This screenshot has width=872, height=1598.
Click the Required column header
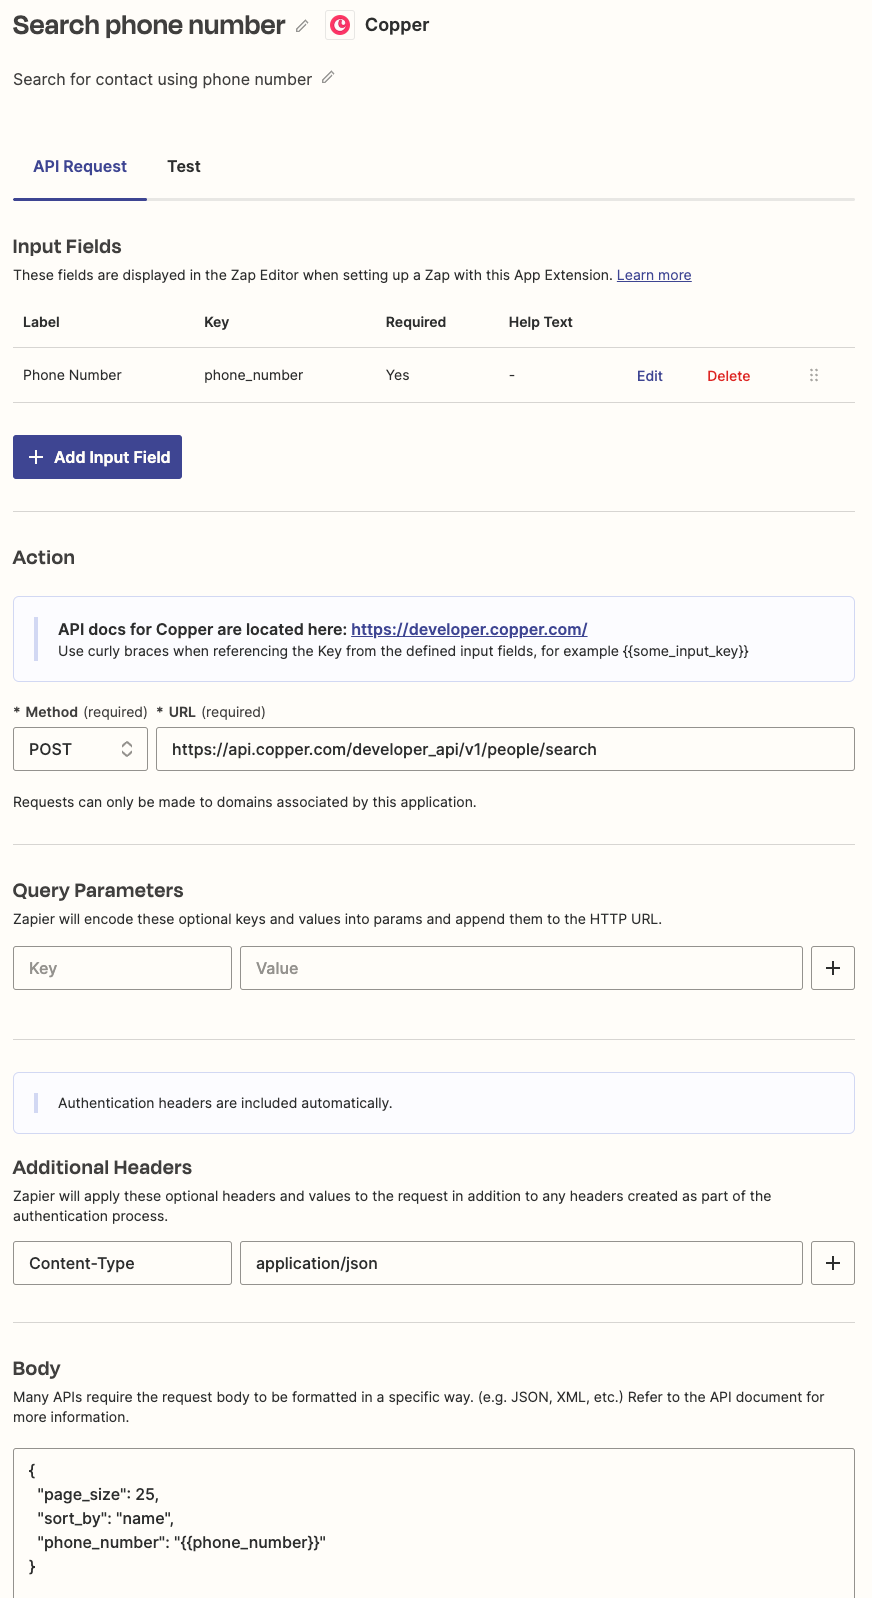(416, 322)
